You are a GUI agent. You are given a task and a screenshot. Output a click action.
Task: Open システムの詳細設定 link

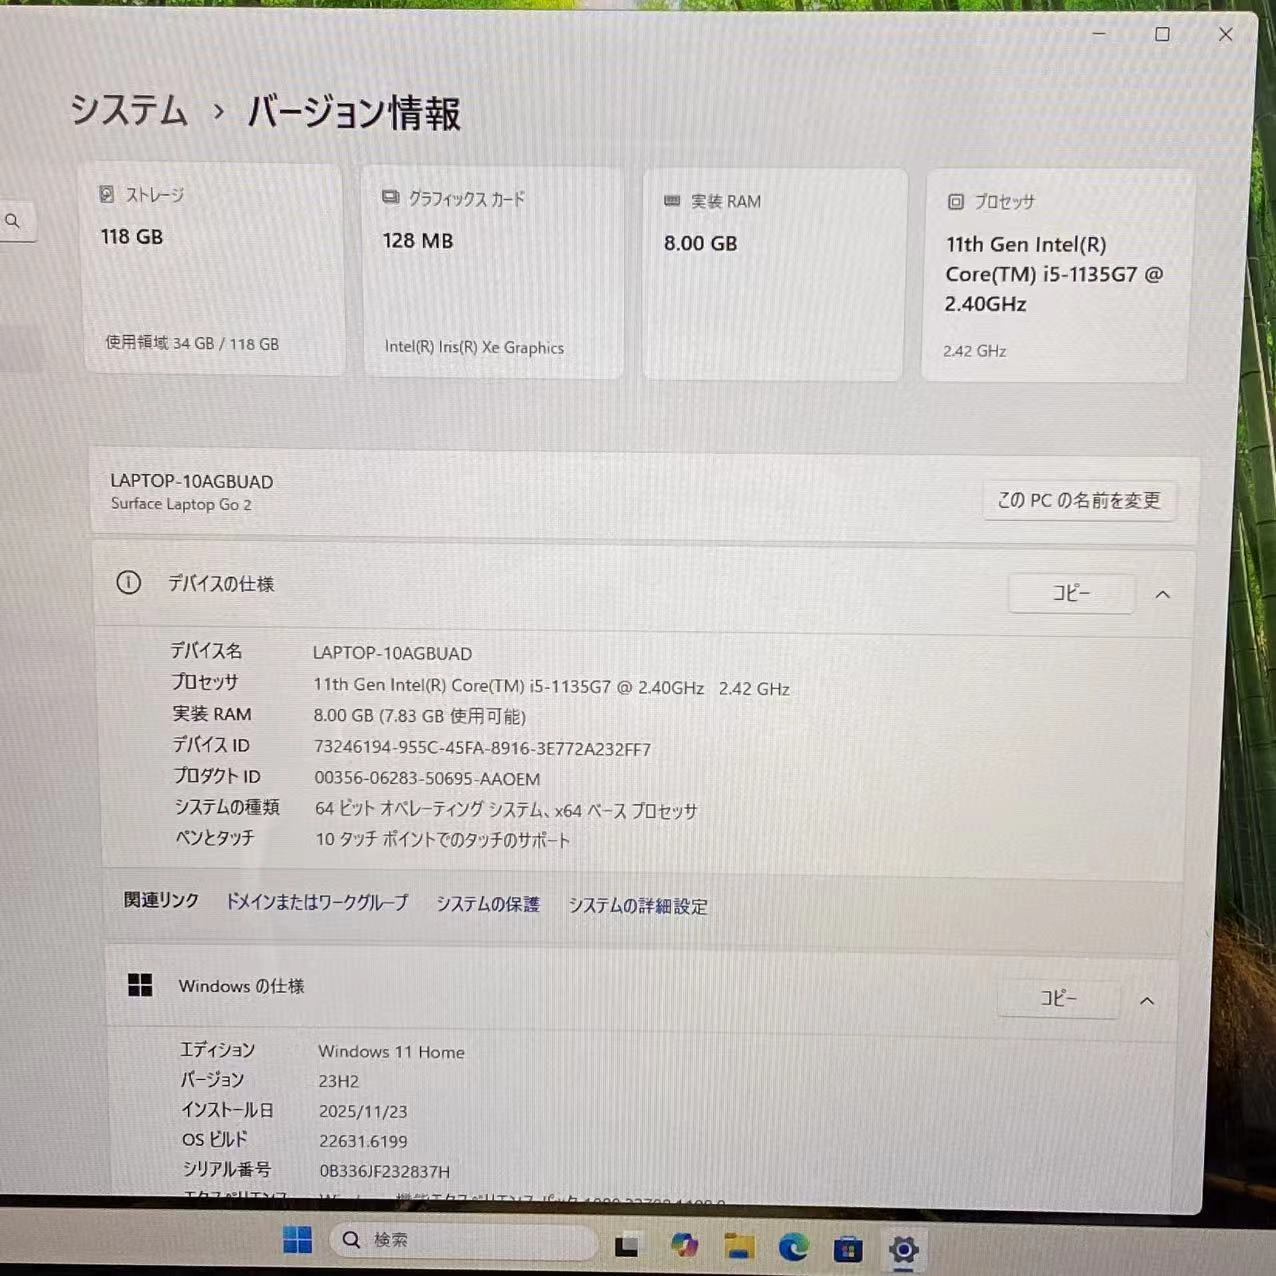(638, 906)
